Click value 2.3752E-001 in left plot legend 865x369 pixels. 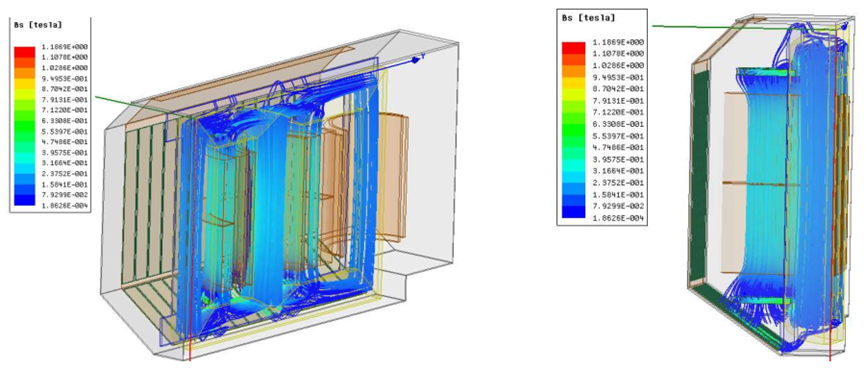pyautogui.click(x=66, y=174)
